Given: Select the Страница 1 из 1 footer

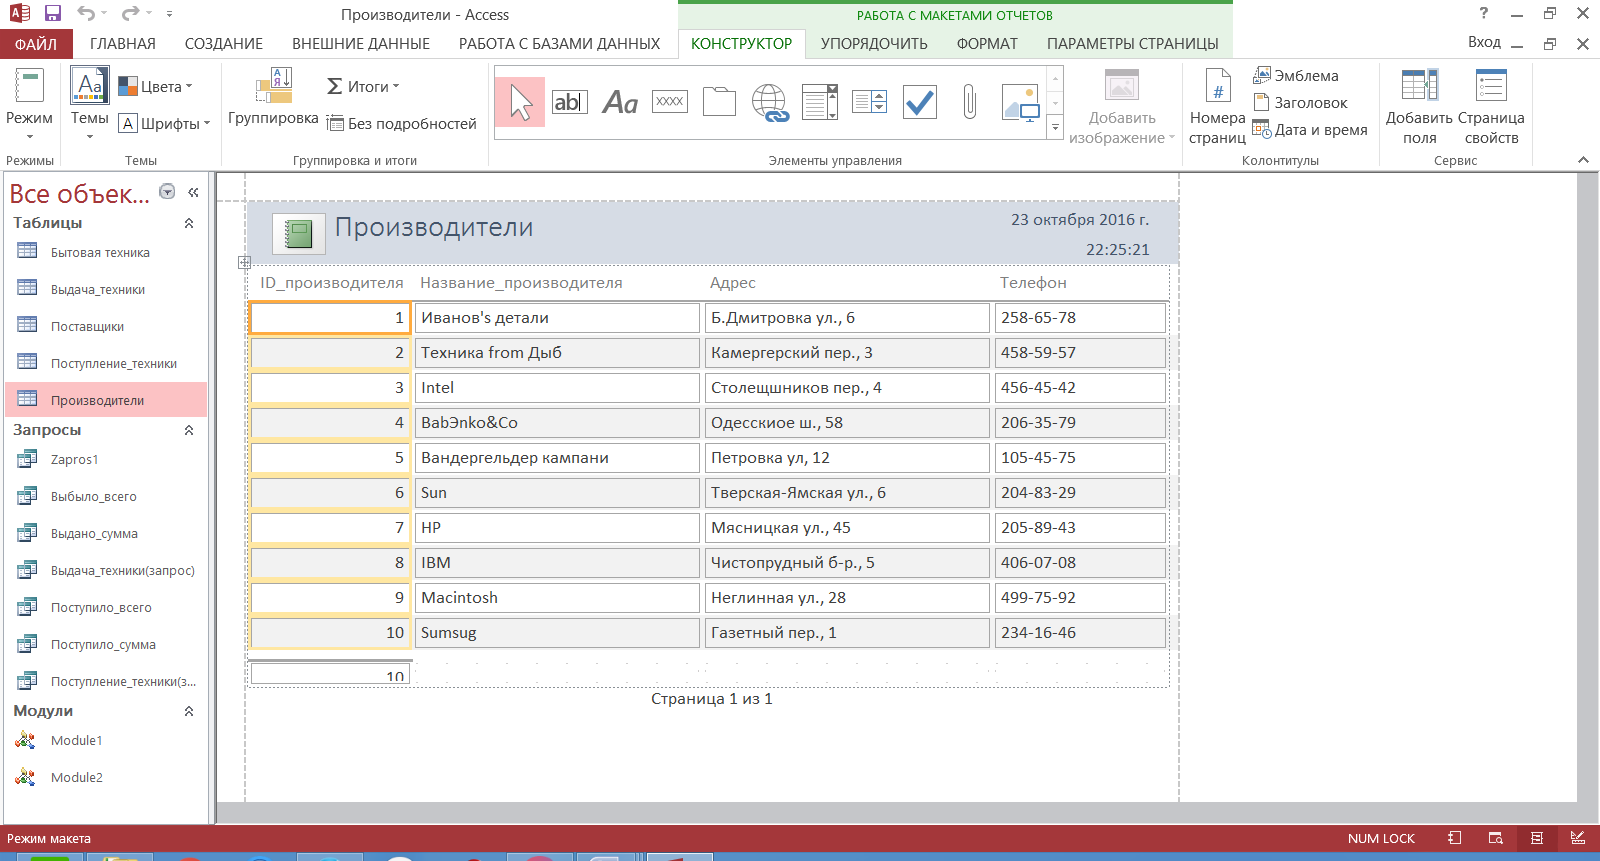Looking at the screenshot, I should coord(712,699).
